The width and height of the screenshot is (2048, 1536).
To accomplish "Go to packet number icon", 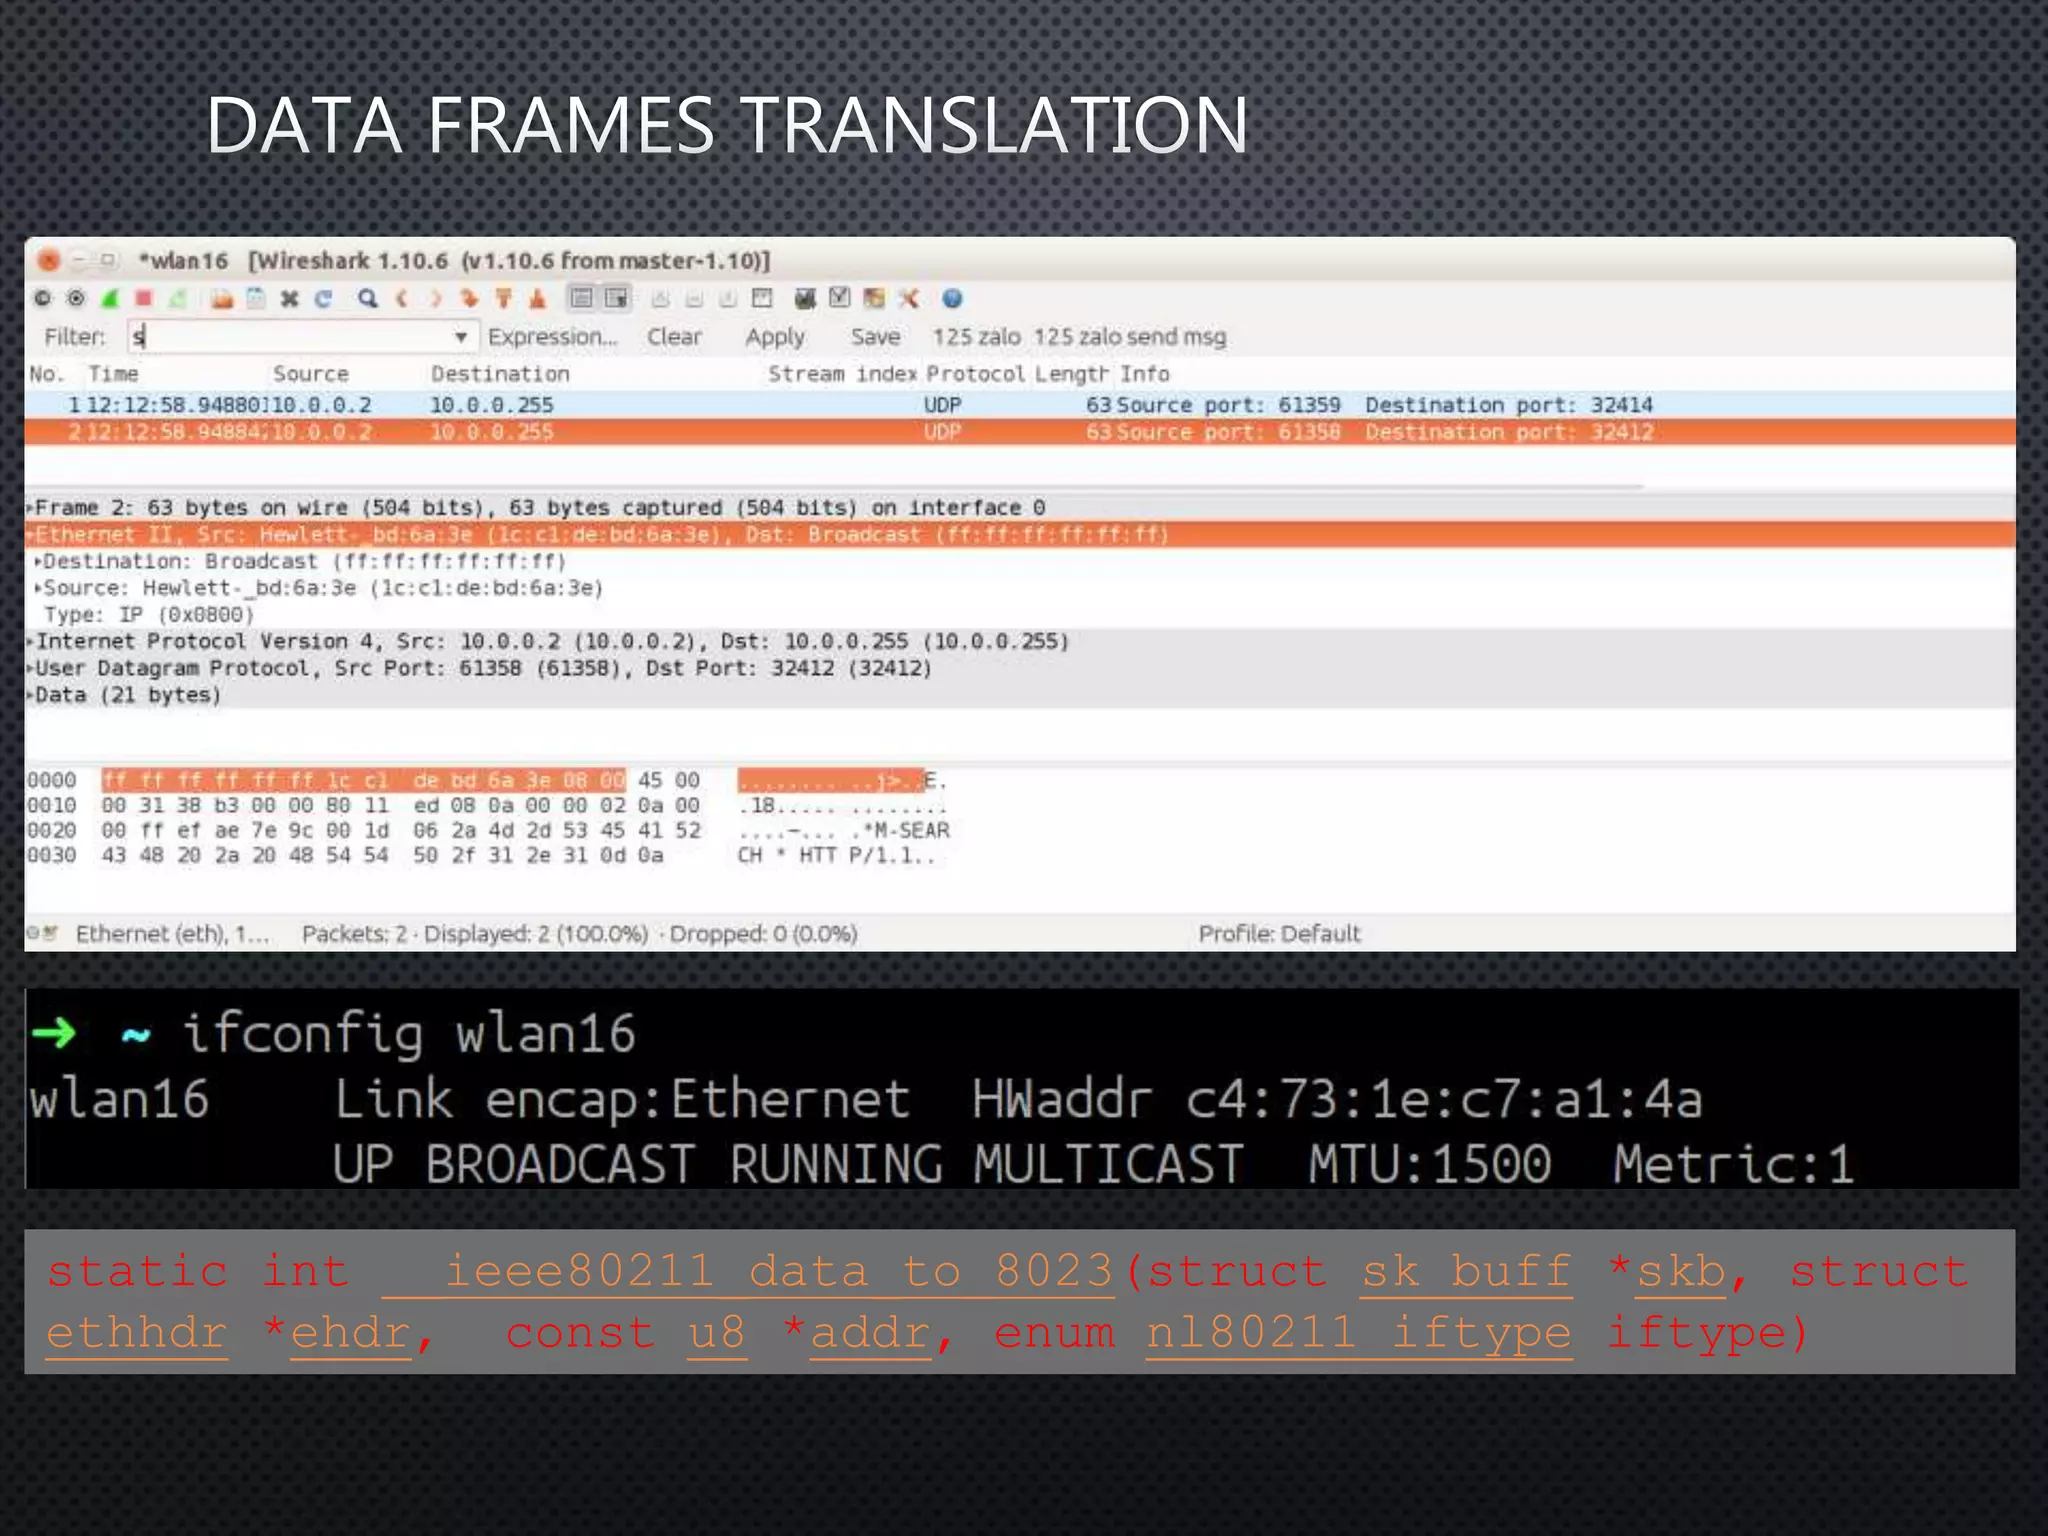I will 469,298.
